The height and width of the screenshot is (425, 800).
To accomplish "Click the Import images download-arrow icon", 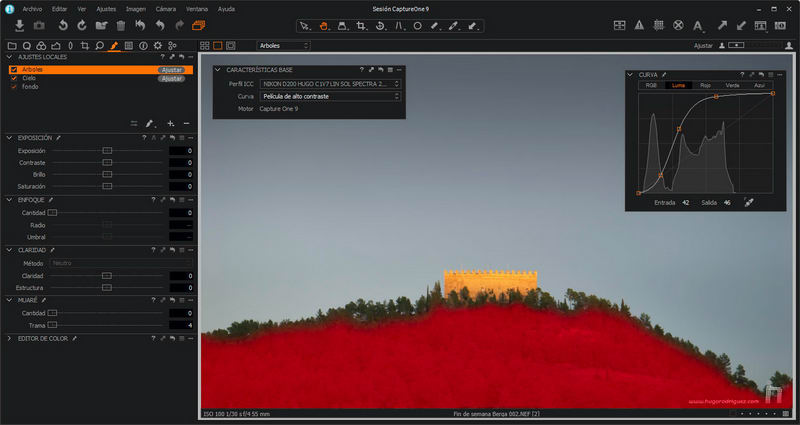I will (19, 25).
